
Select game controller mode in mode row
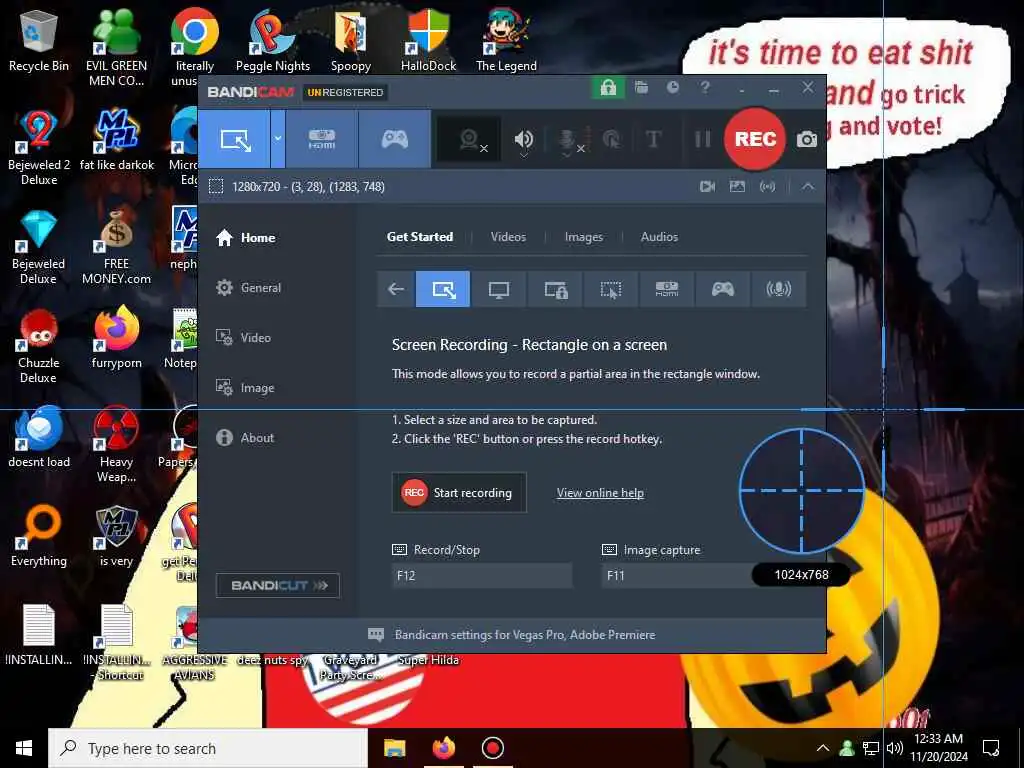(723, 289)
